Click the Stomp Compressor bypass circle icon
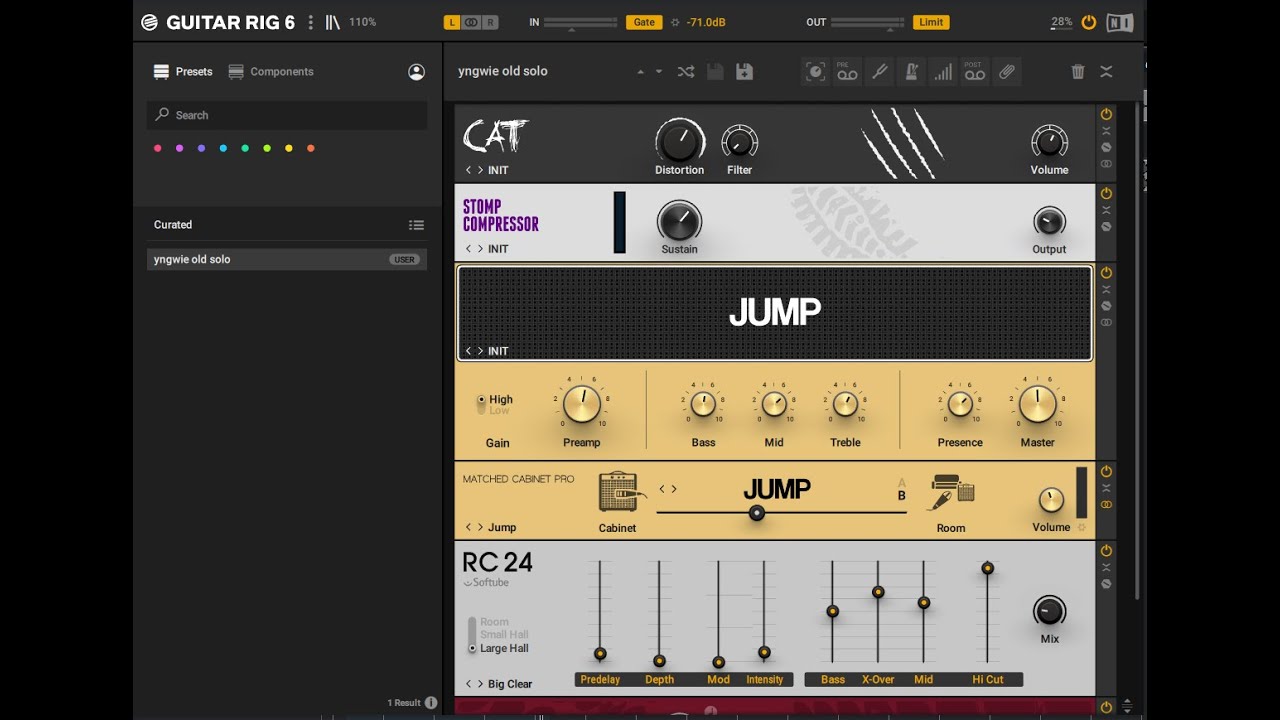1280x720 pixels. 1106,227
